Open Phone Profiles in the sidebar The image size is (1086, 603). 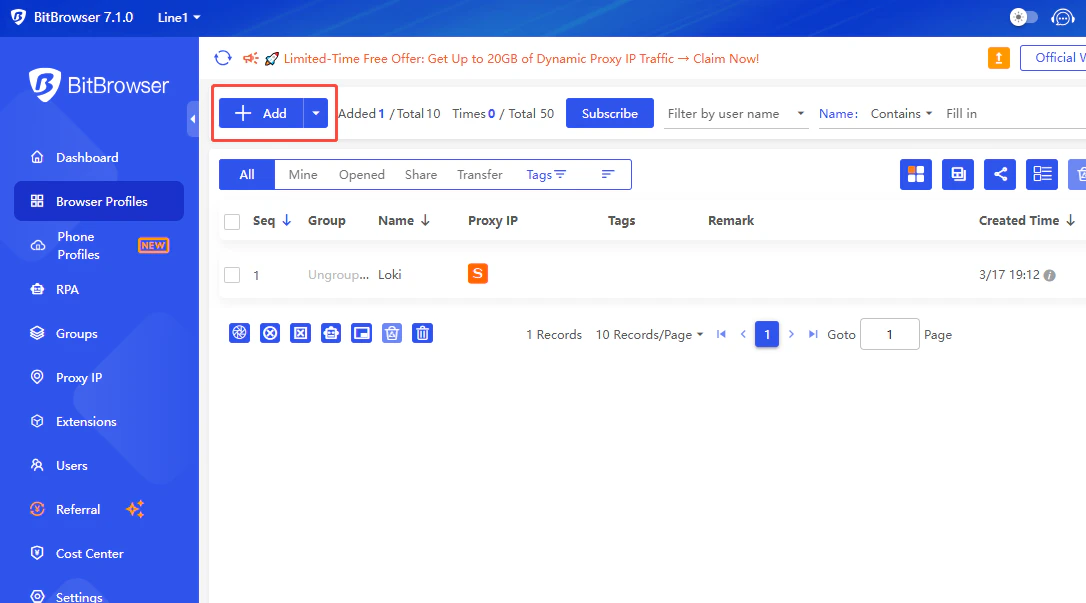pos(99,246)
